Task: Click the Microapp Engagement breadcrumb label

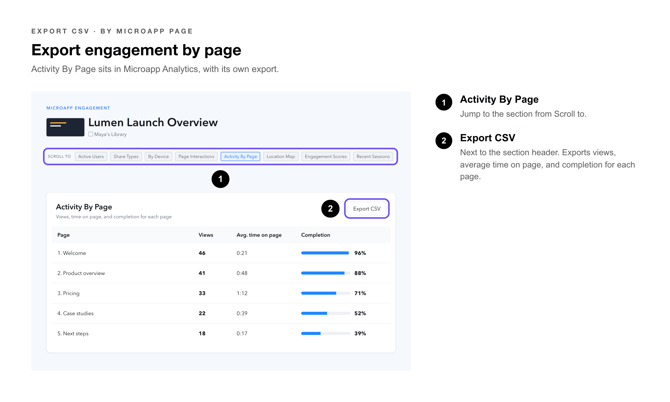Action: [78, 108]
